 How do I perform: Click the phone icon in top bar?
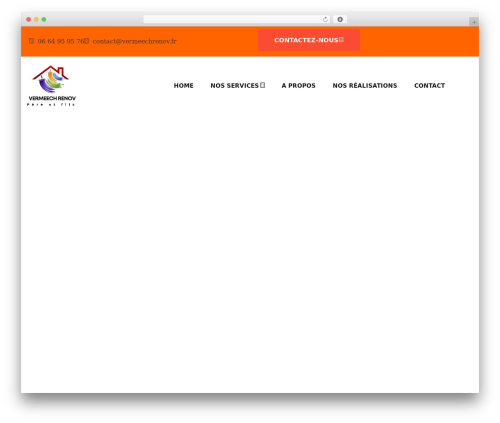point(31,41)
